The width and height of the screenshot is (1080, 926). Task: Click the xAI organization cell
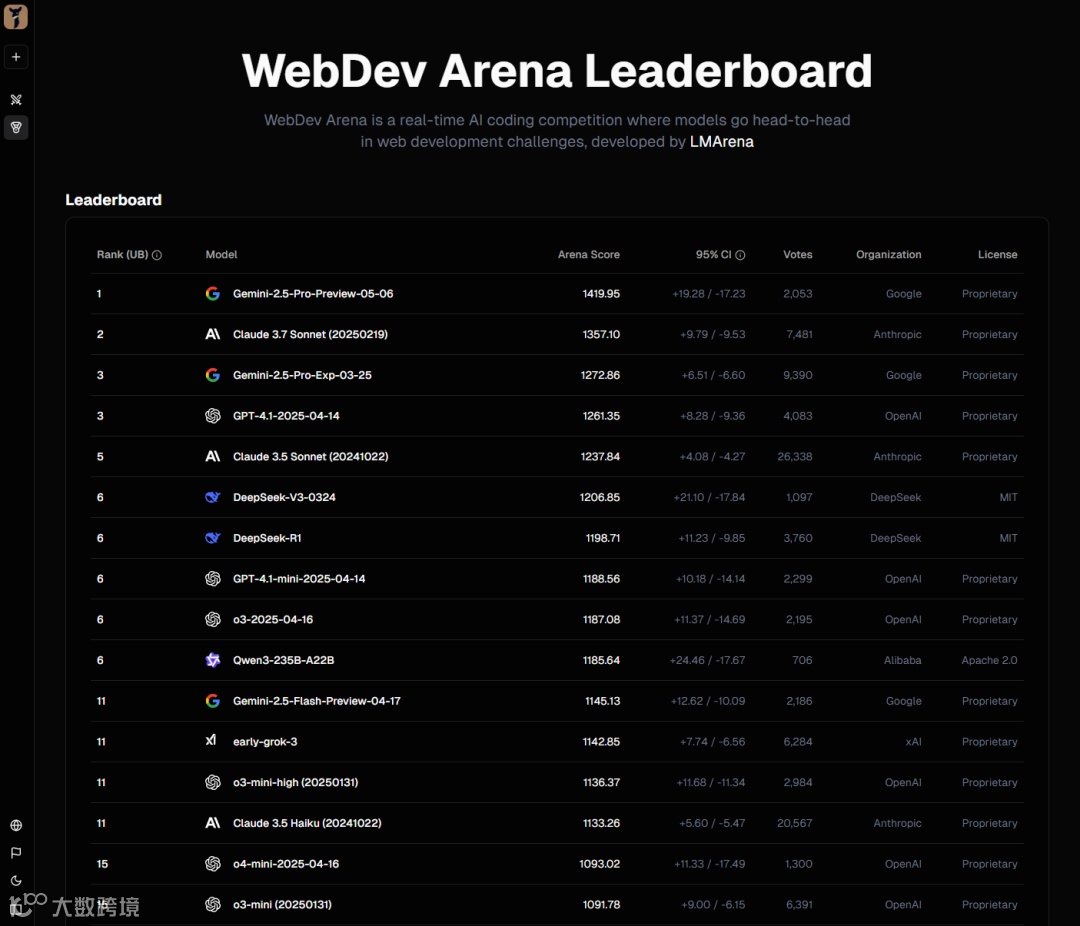[913, 741]
